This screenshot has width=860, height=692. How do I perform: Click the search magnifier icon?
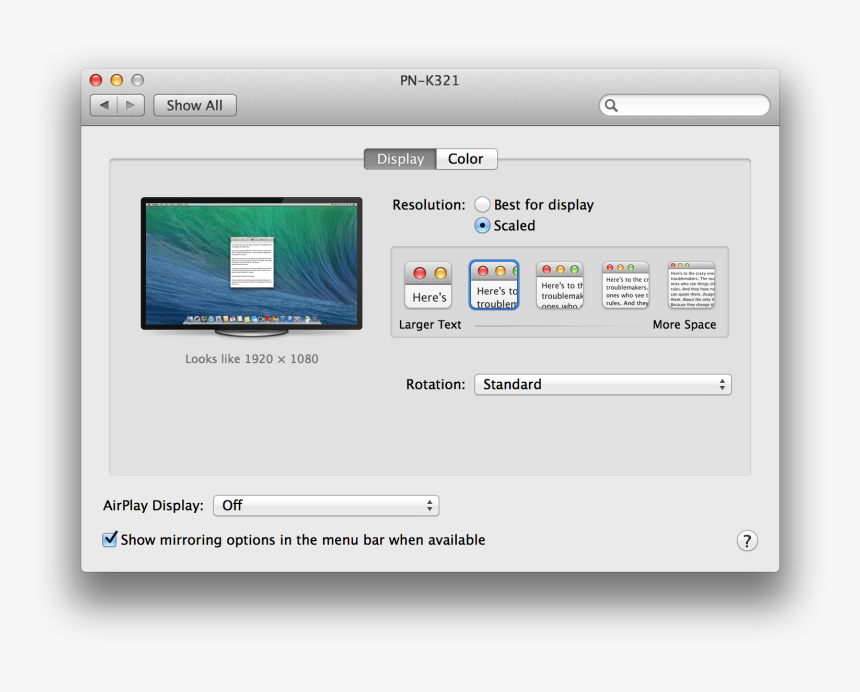click(612, 106)
